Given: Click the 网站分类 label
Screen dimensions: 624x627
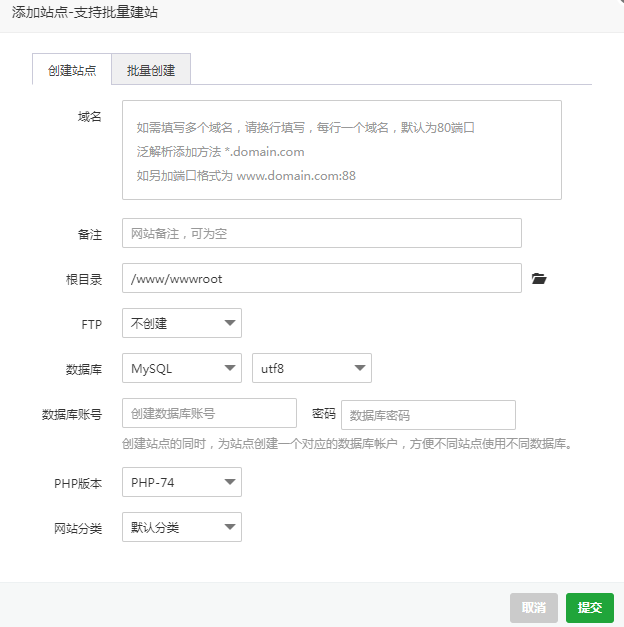Looking at the screenshot, I should [78, 529].
